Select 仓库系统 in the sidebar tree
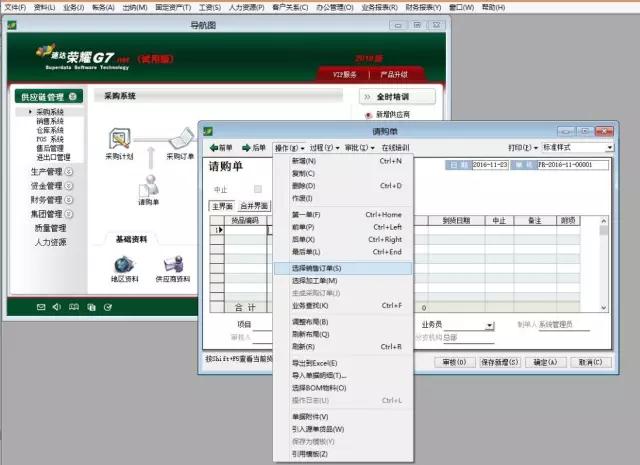 pyautogui.click(x=50, y=130)
